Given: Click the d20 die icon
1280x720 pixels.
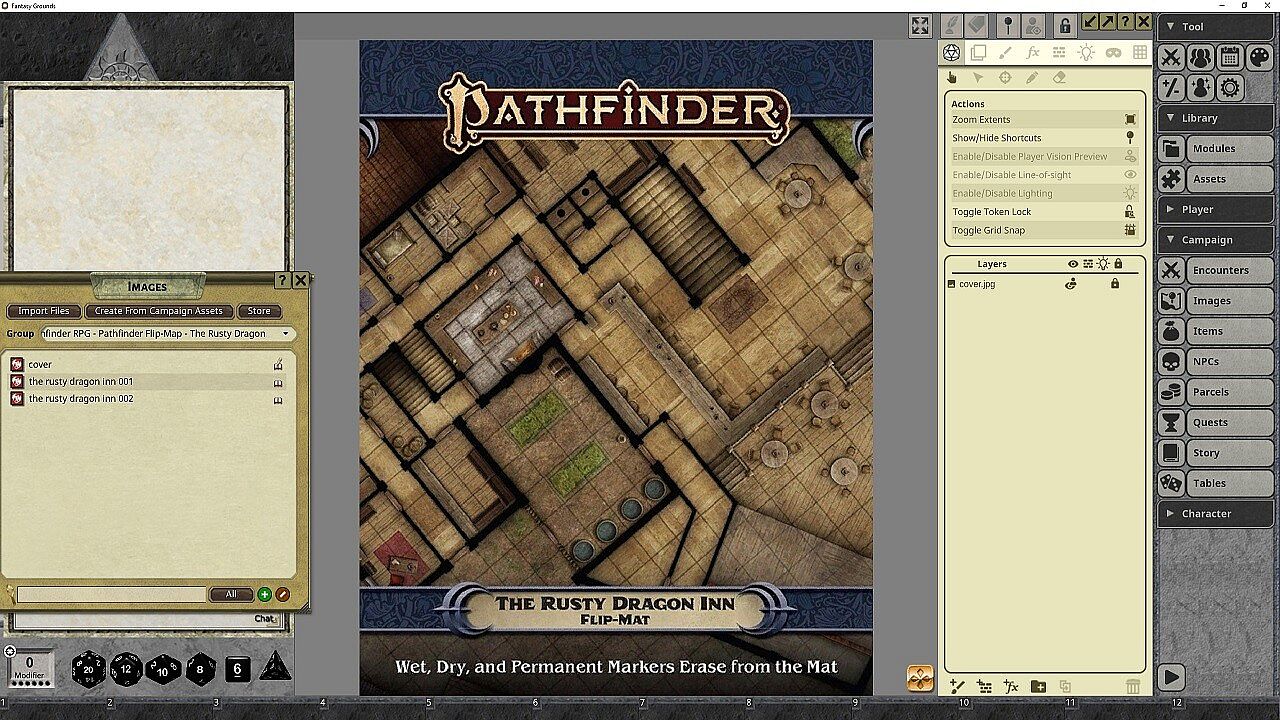Looking at the screenshot, I should [x=88, y=669].
